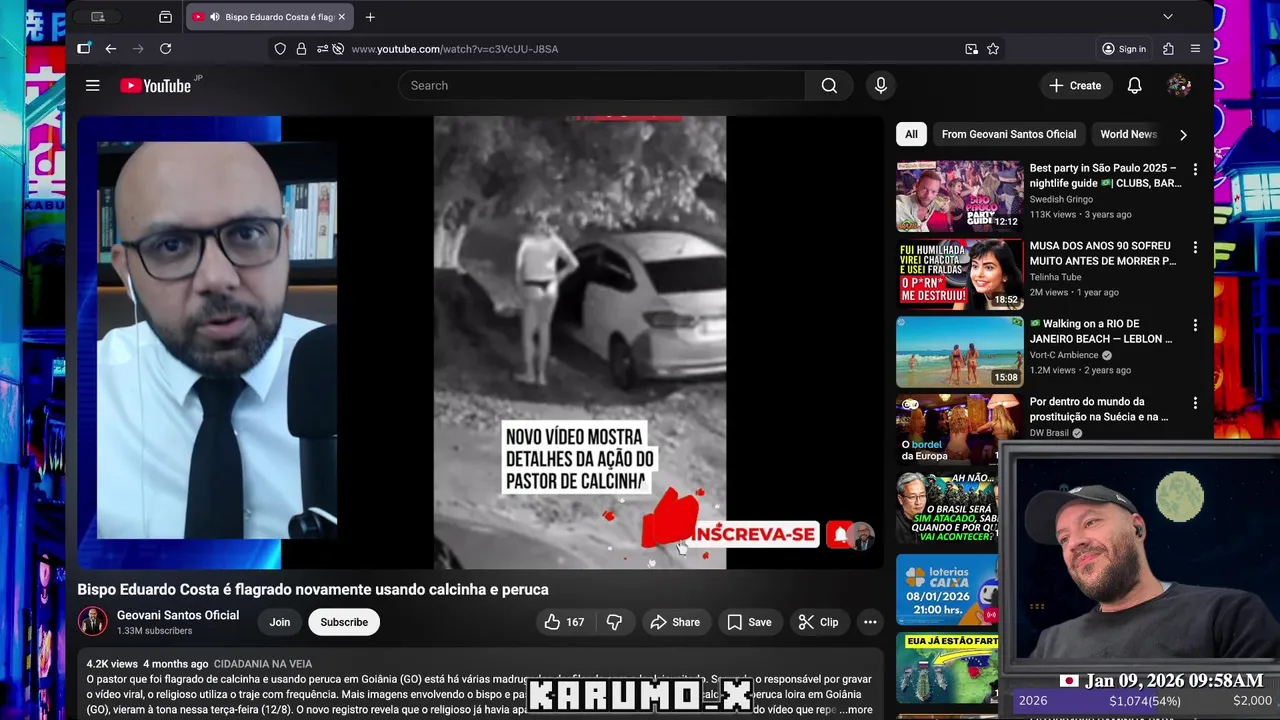Open the sidebar toggle in browser toolbar
Image resolution: width=1280 pixels, height=720 pixels.
tap(84, 49)
